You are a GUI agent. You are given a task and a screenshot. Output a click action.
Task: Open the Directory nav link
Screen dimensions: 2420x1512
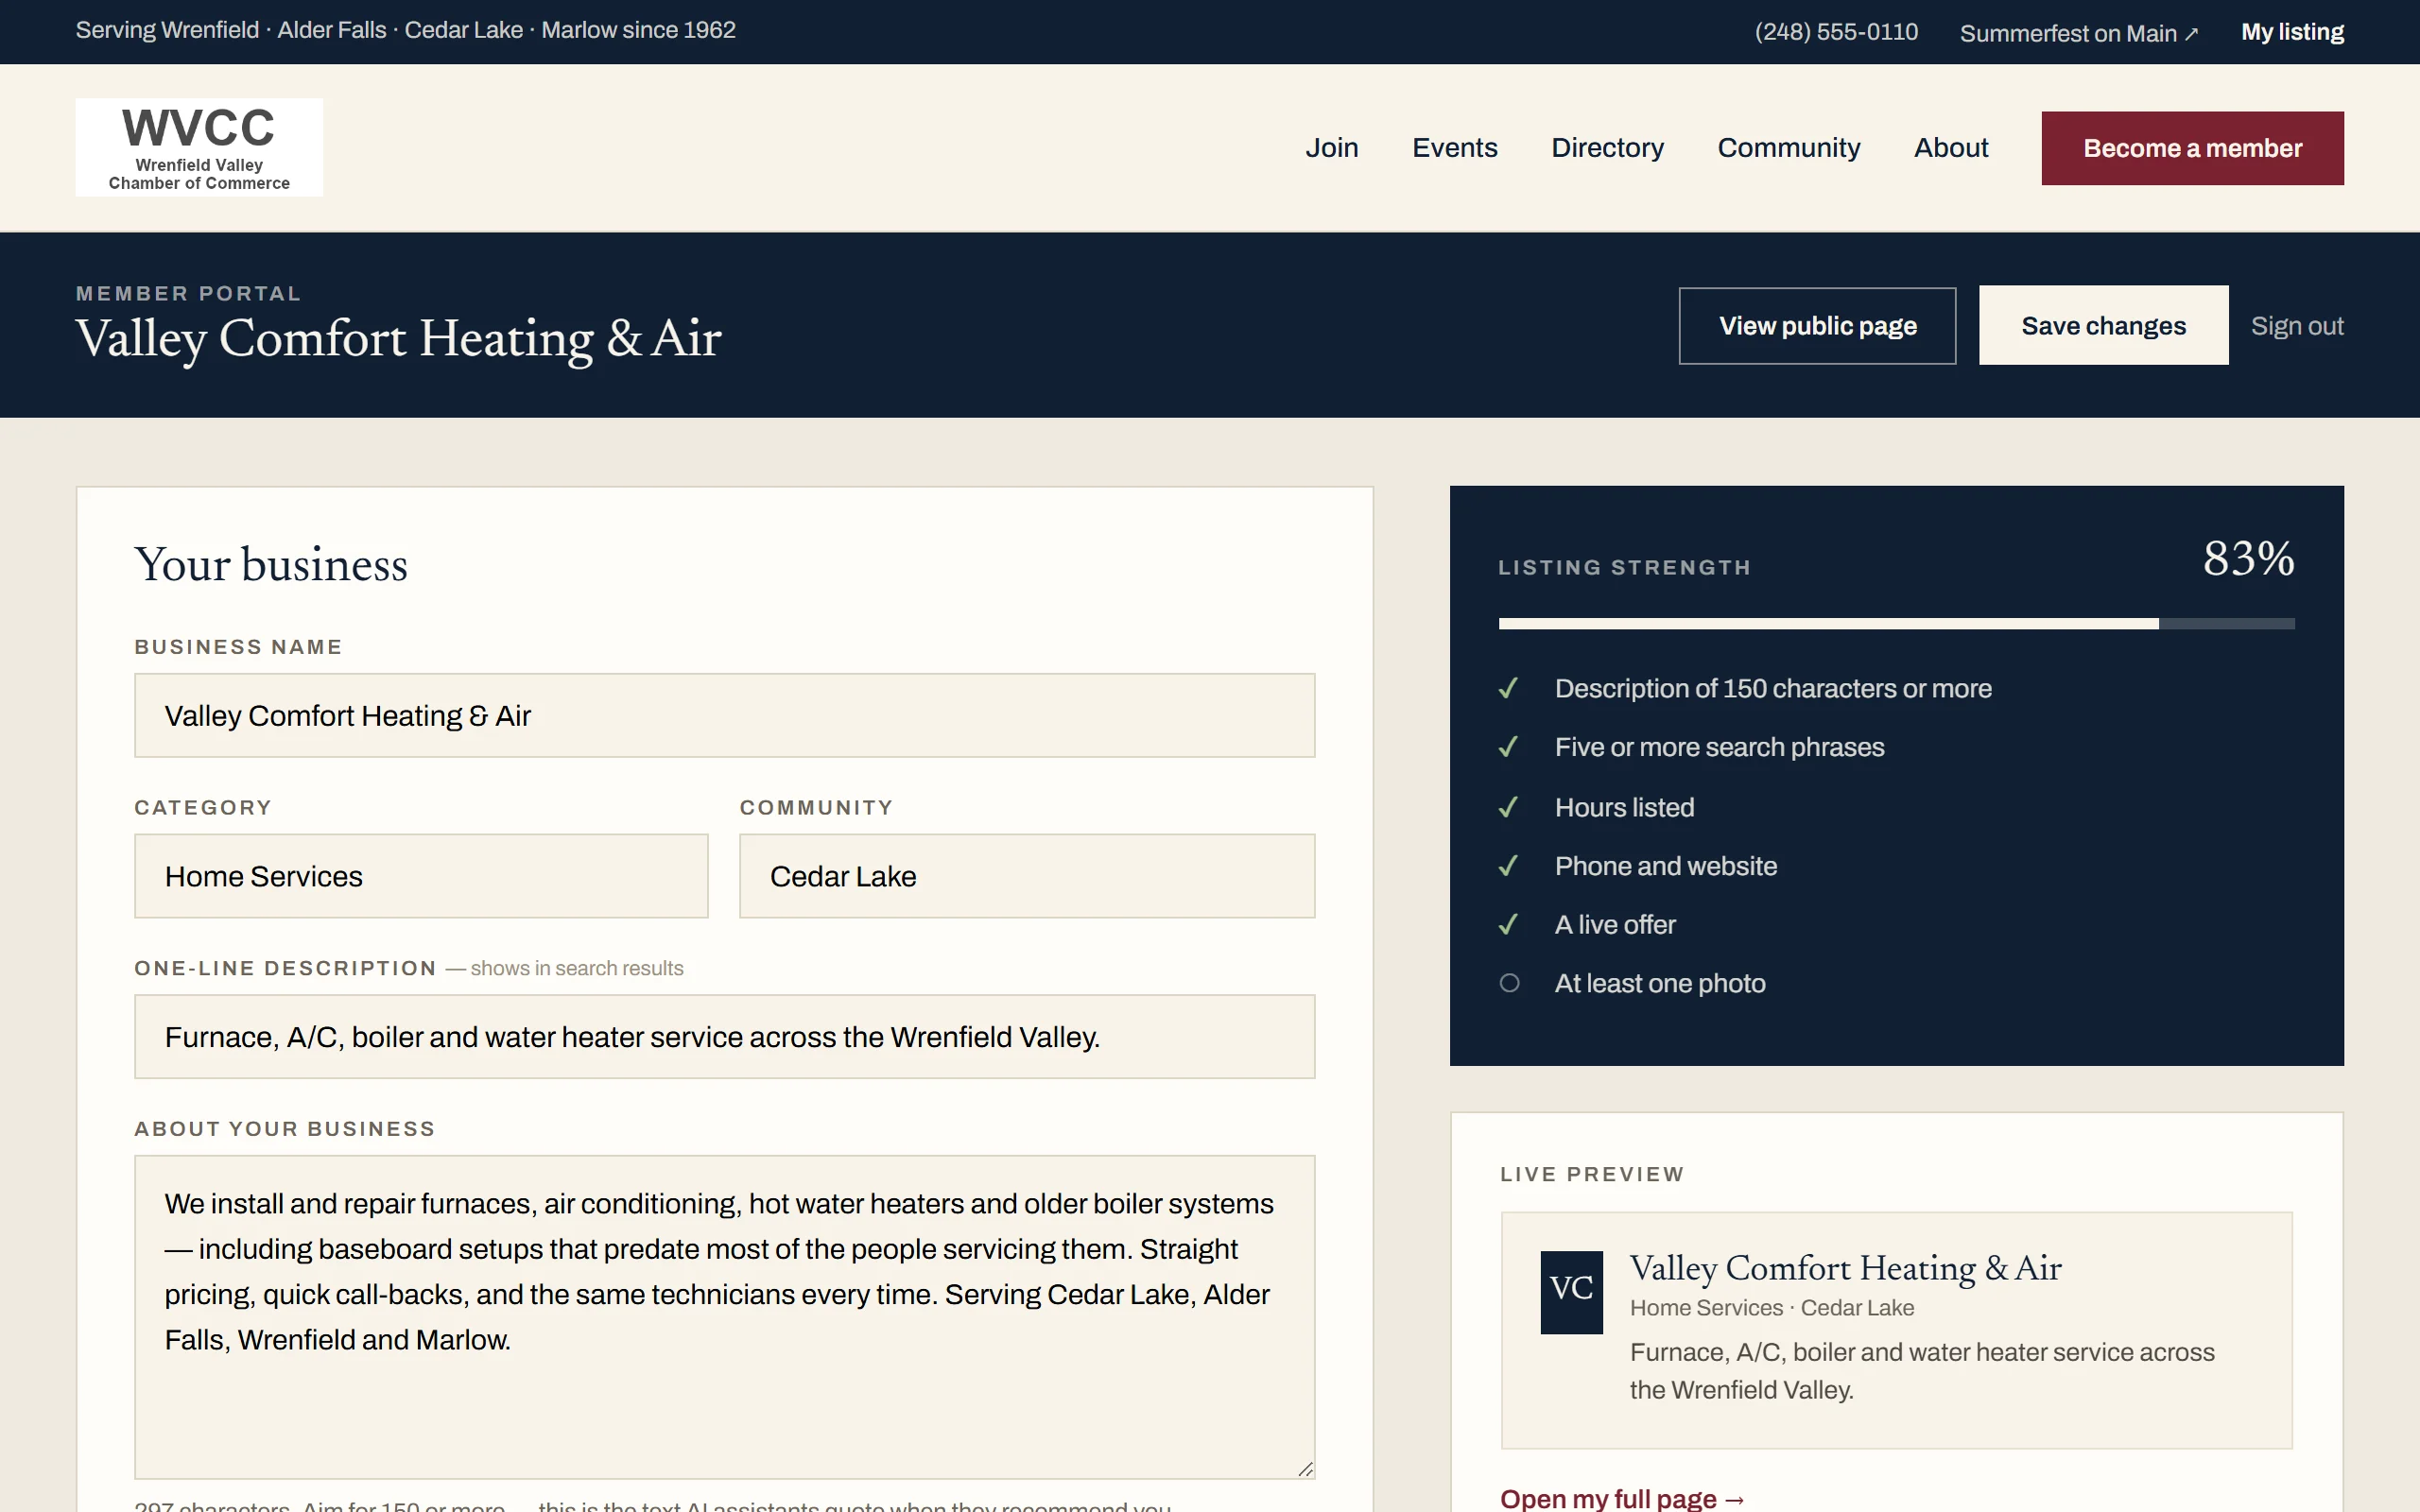point(1607,148)
